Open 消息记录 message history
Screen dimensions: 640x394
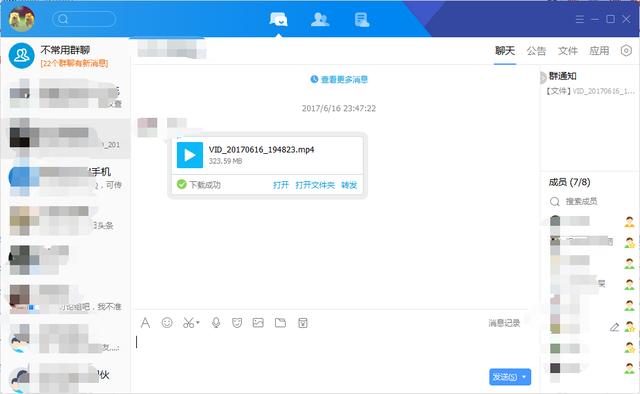point(504,323)
